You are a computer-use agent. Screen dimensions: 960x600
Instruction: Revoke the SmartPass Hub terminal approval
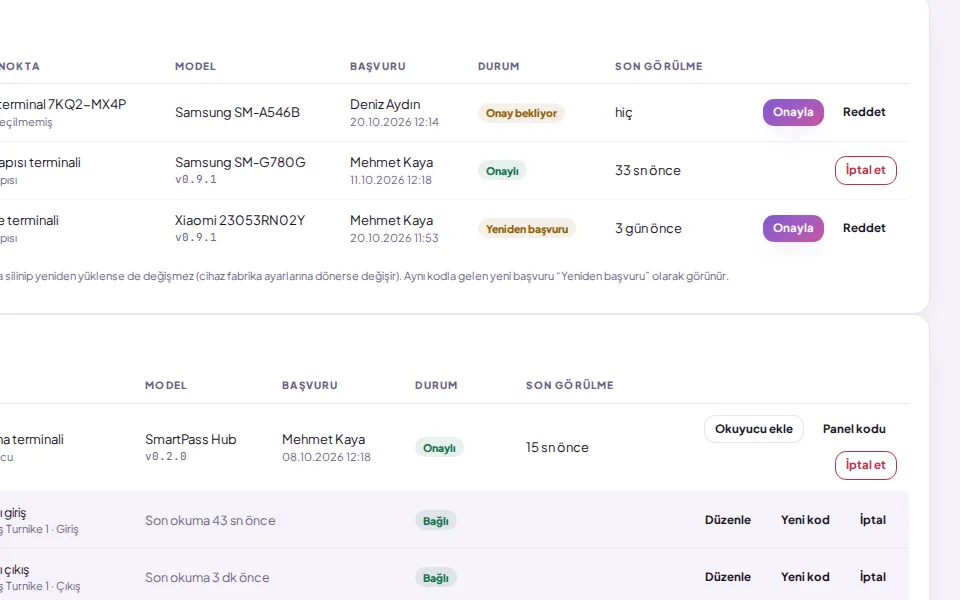(x=866, y=465)
